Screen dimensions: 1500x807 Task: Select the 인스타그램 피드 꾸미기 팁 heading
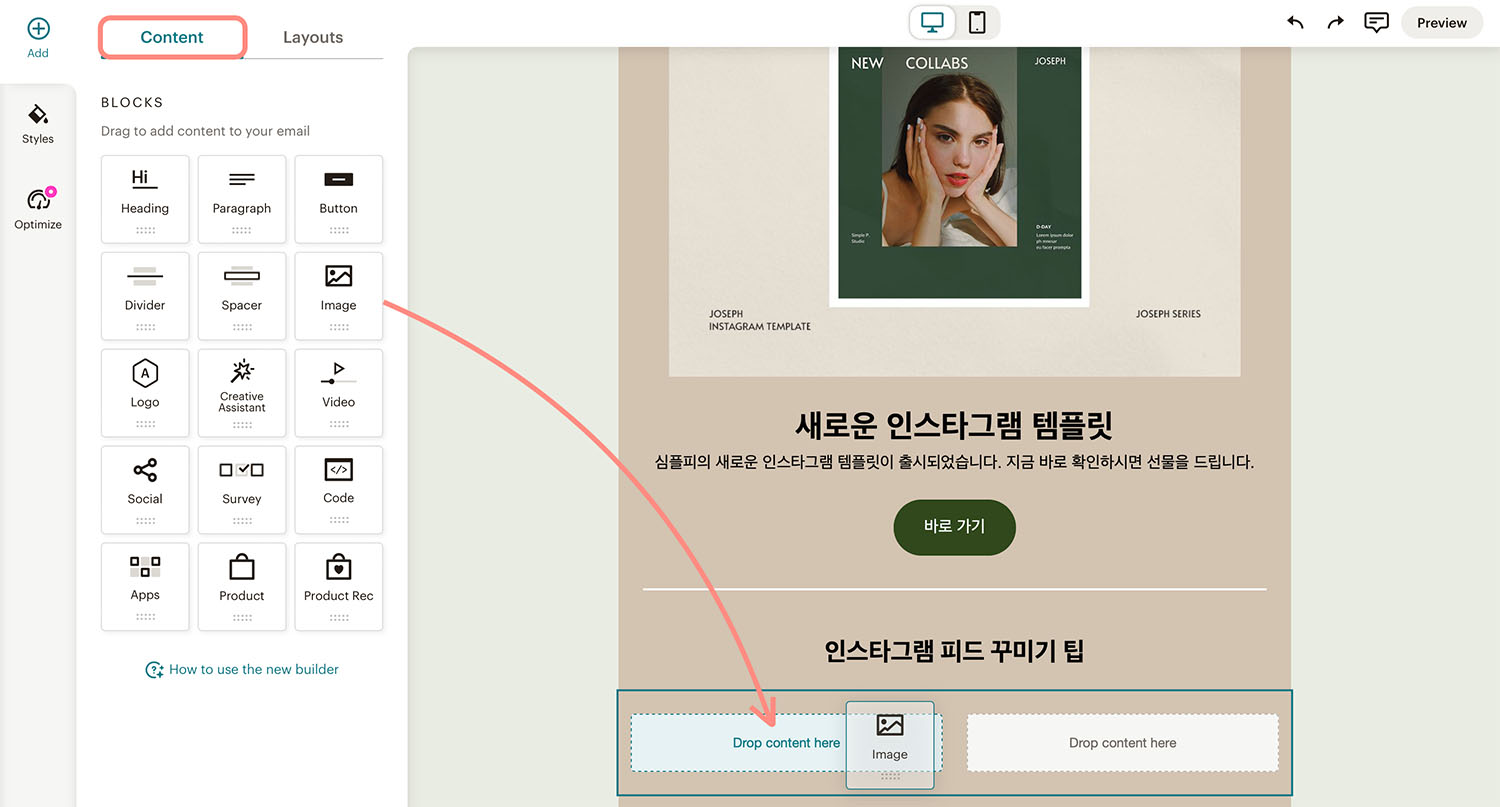tap(954, 651)
